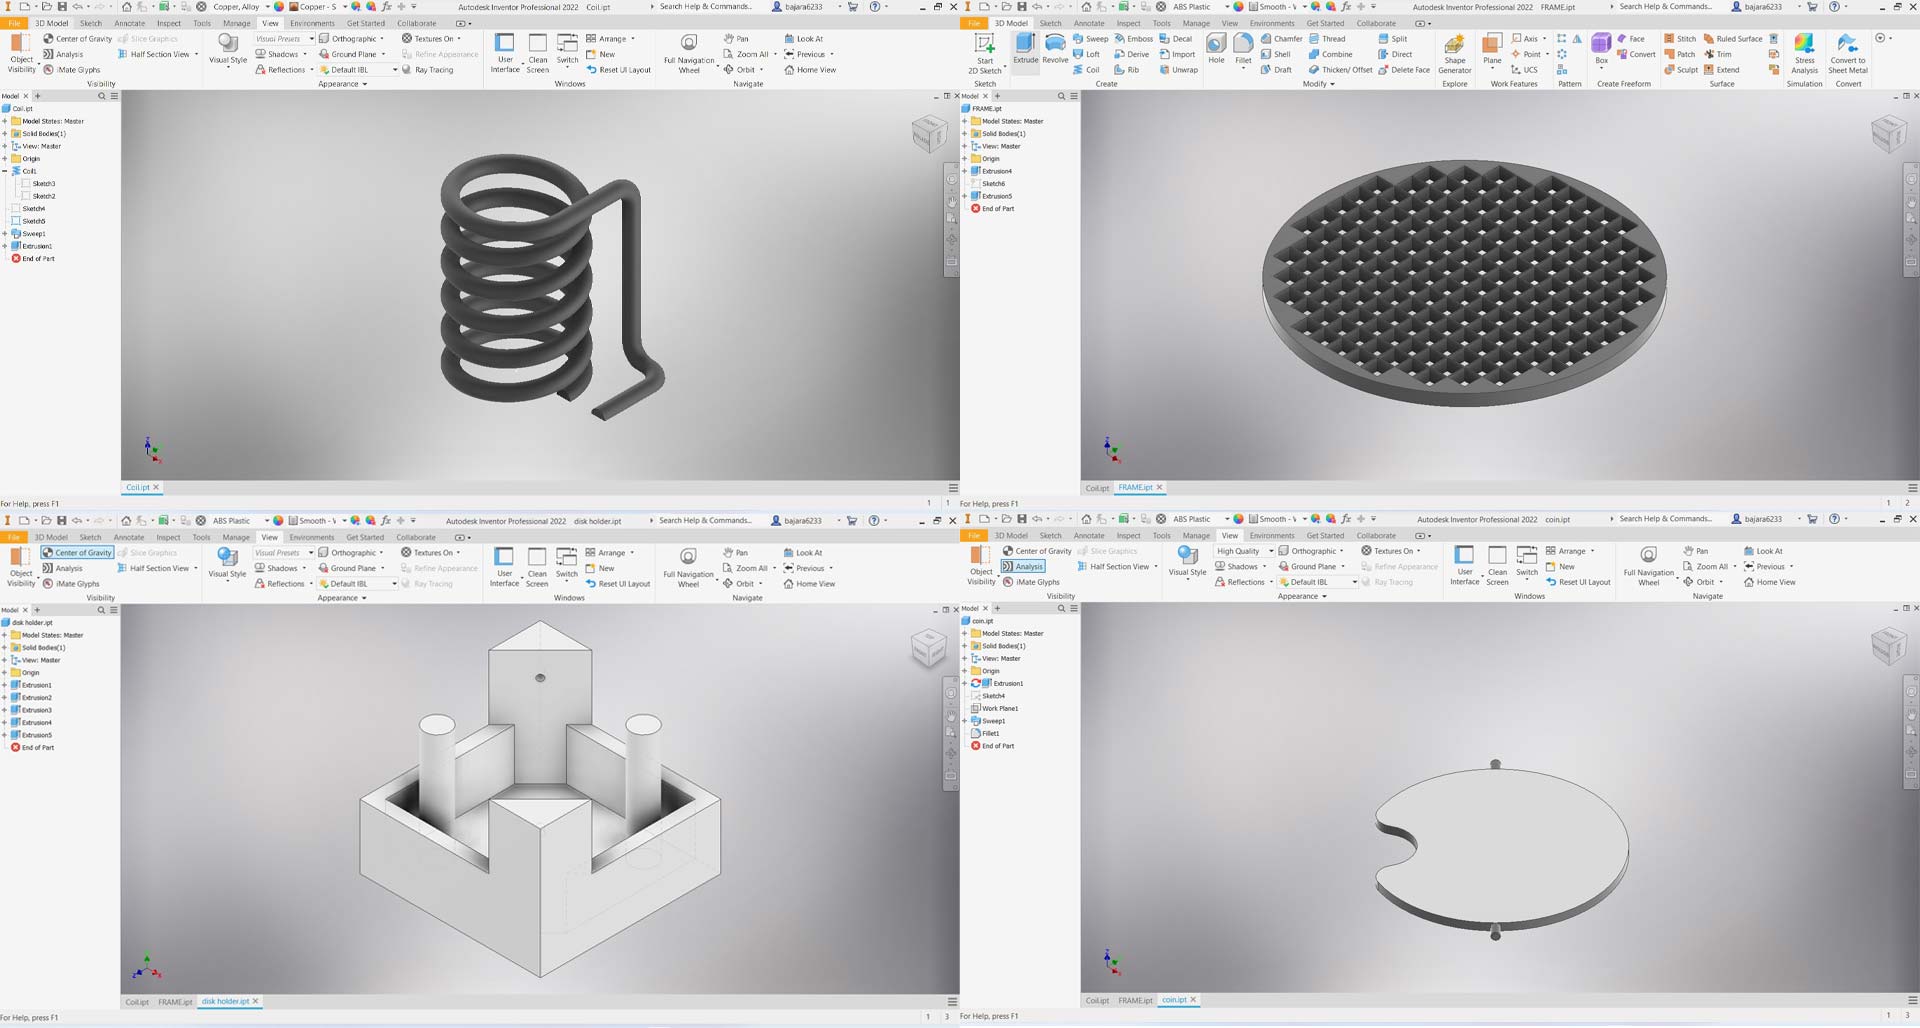1920x1028 pixels.
Task: Open the Annotate tab in FRAME.ipt window
Action: coord(1089,23)
